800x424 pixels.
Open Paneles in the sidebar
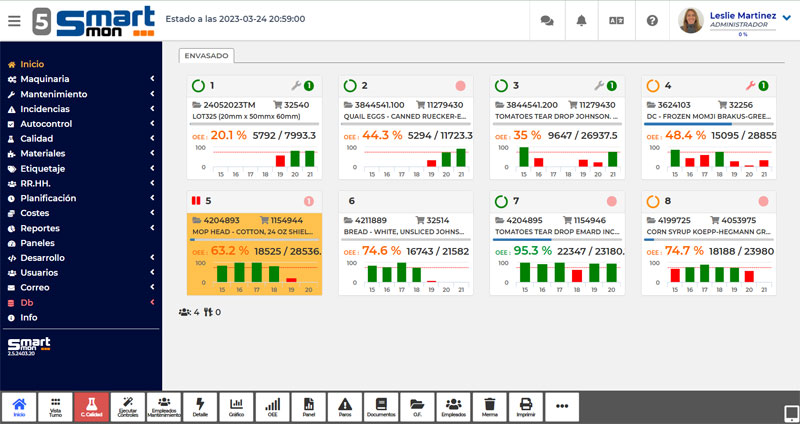38,243
